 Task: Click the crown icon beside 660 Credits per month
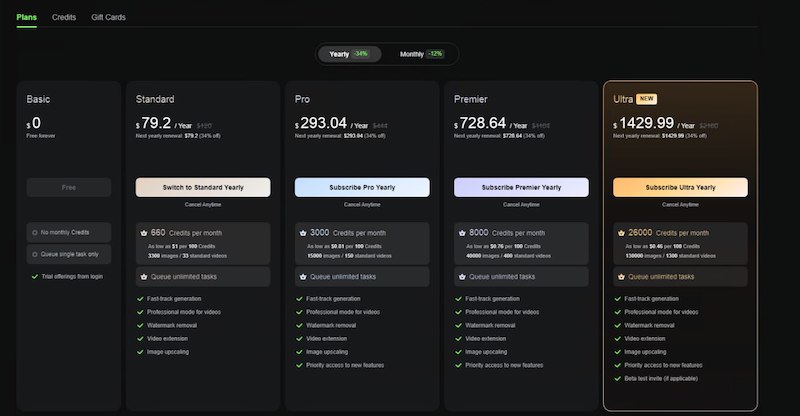click(x=143, y=233)
